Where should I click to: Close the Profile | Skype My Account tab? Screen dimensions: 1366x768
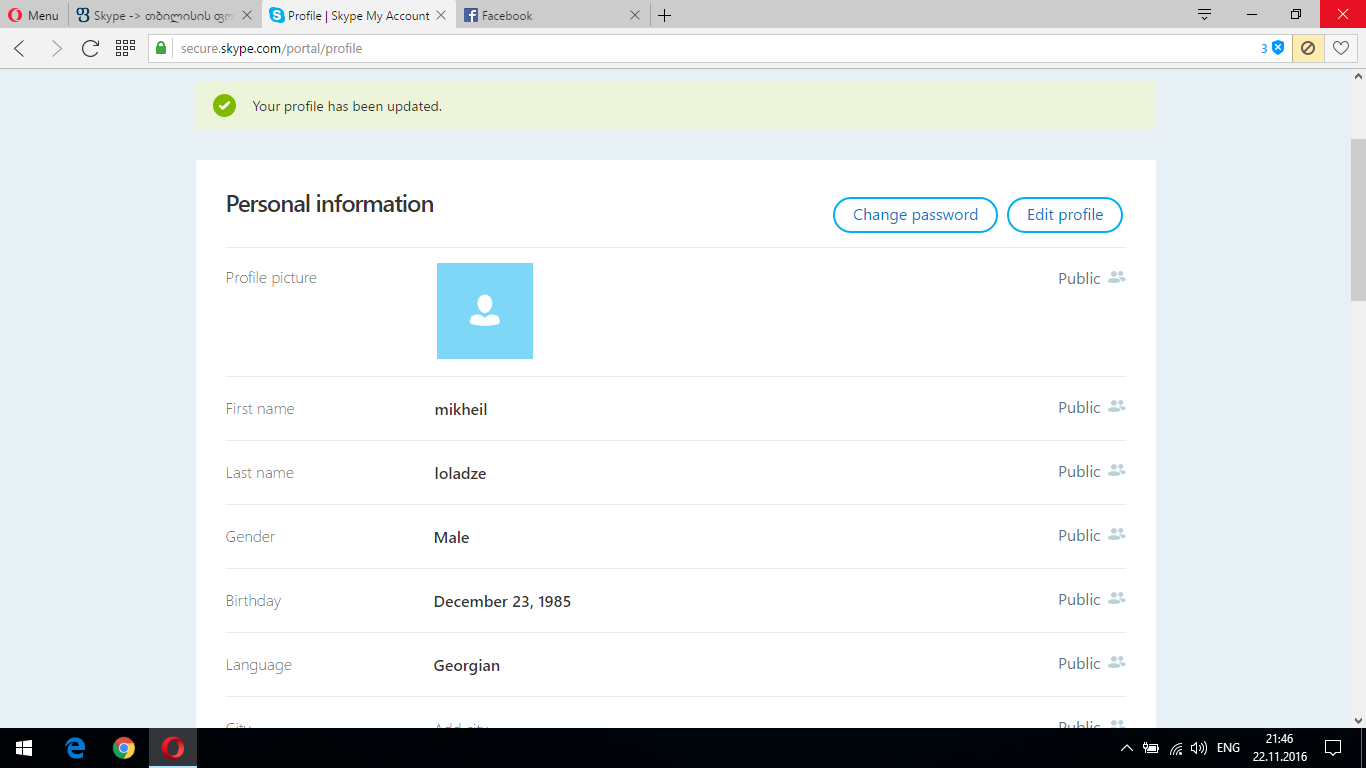tap(441, 15)
